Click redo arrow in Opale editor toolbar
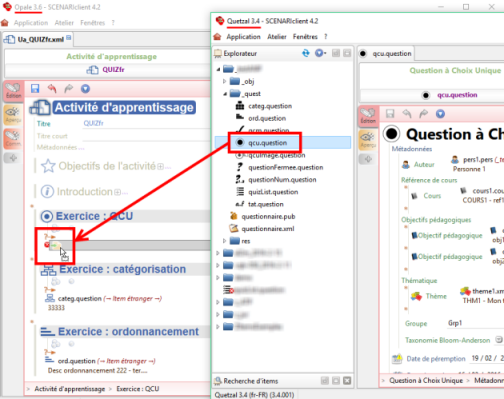Viewport: 504px width, 399px height. click(69, 88)
